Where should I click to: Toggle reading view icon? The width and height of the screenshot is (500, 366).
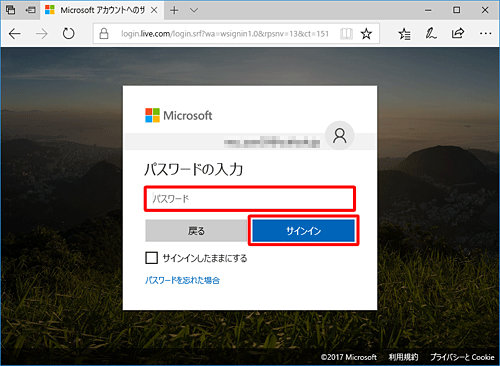pyautogui.click(x=346, y=34)
